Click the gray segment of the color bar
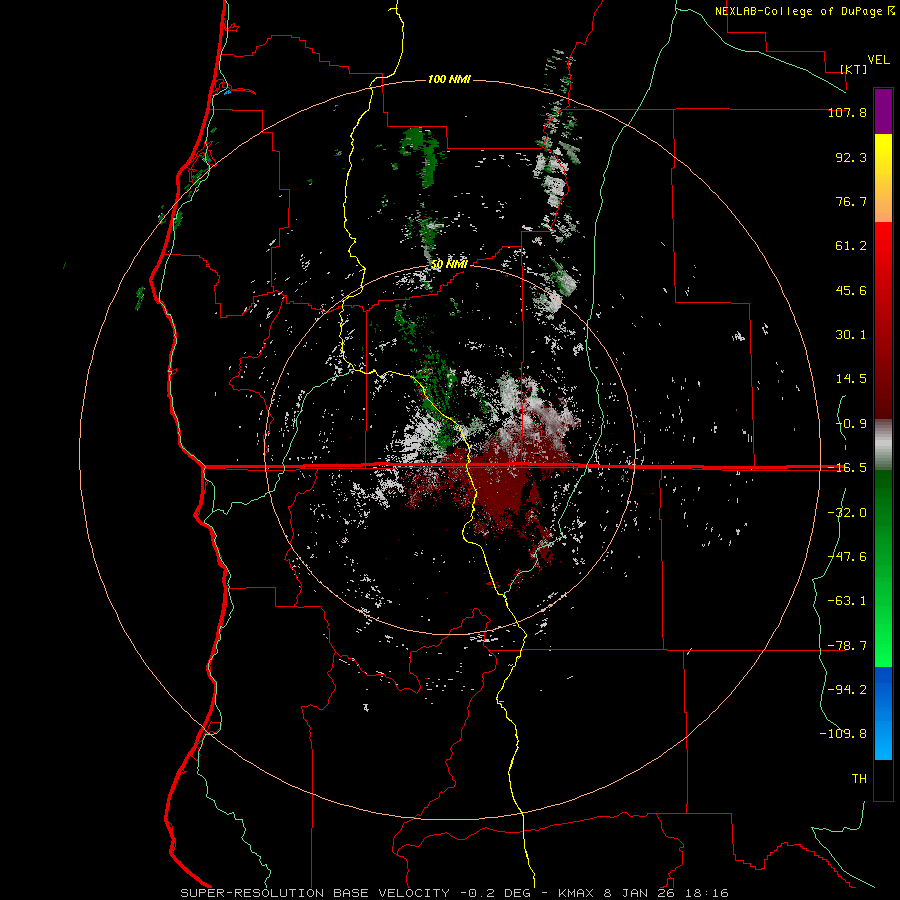This screenshot has width=900, height=900. pyautogui.click(x=883, y=445)
